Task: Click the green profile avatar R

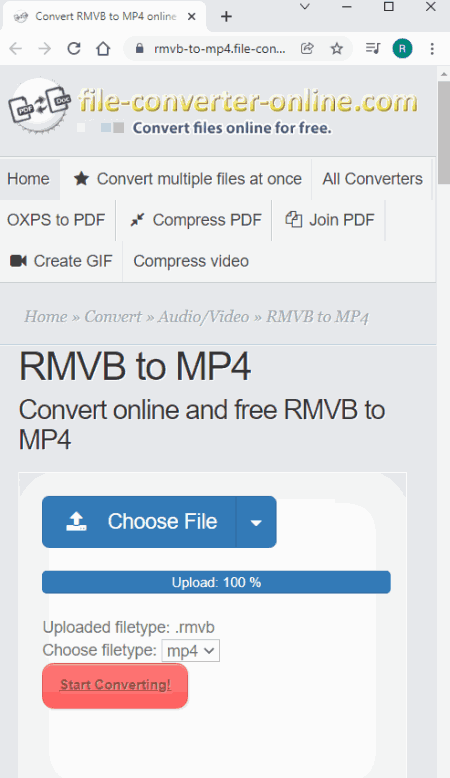Action: coord(402,49)
